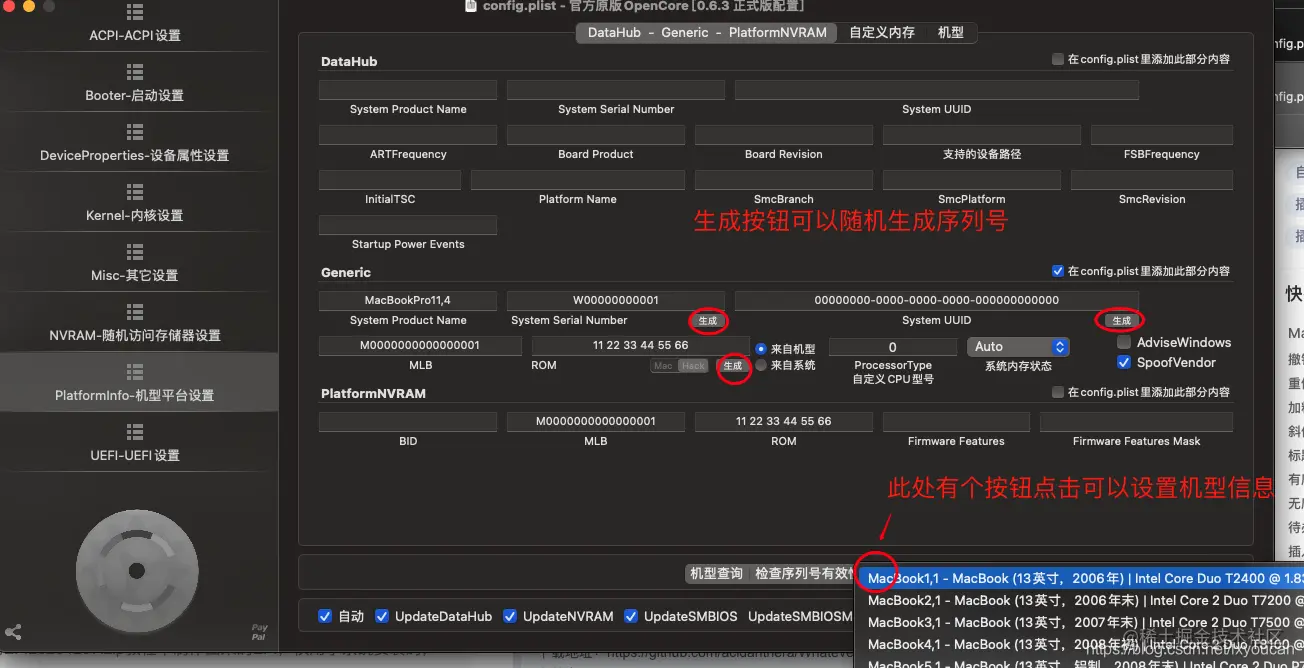Viewport: 1304px width, 668px height.
Task: Open the Auto 系统内存状态 dropdown
Action: click(x=1018, y=346)
